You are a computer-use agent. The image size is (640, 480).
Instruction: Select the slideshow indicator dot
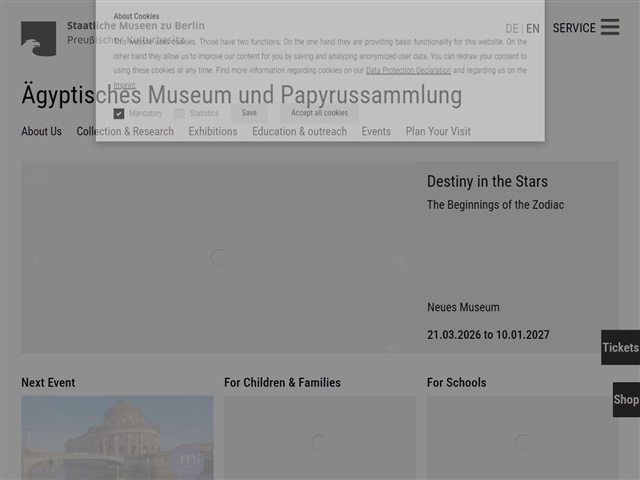[390, 347]
